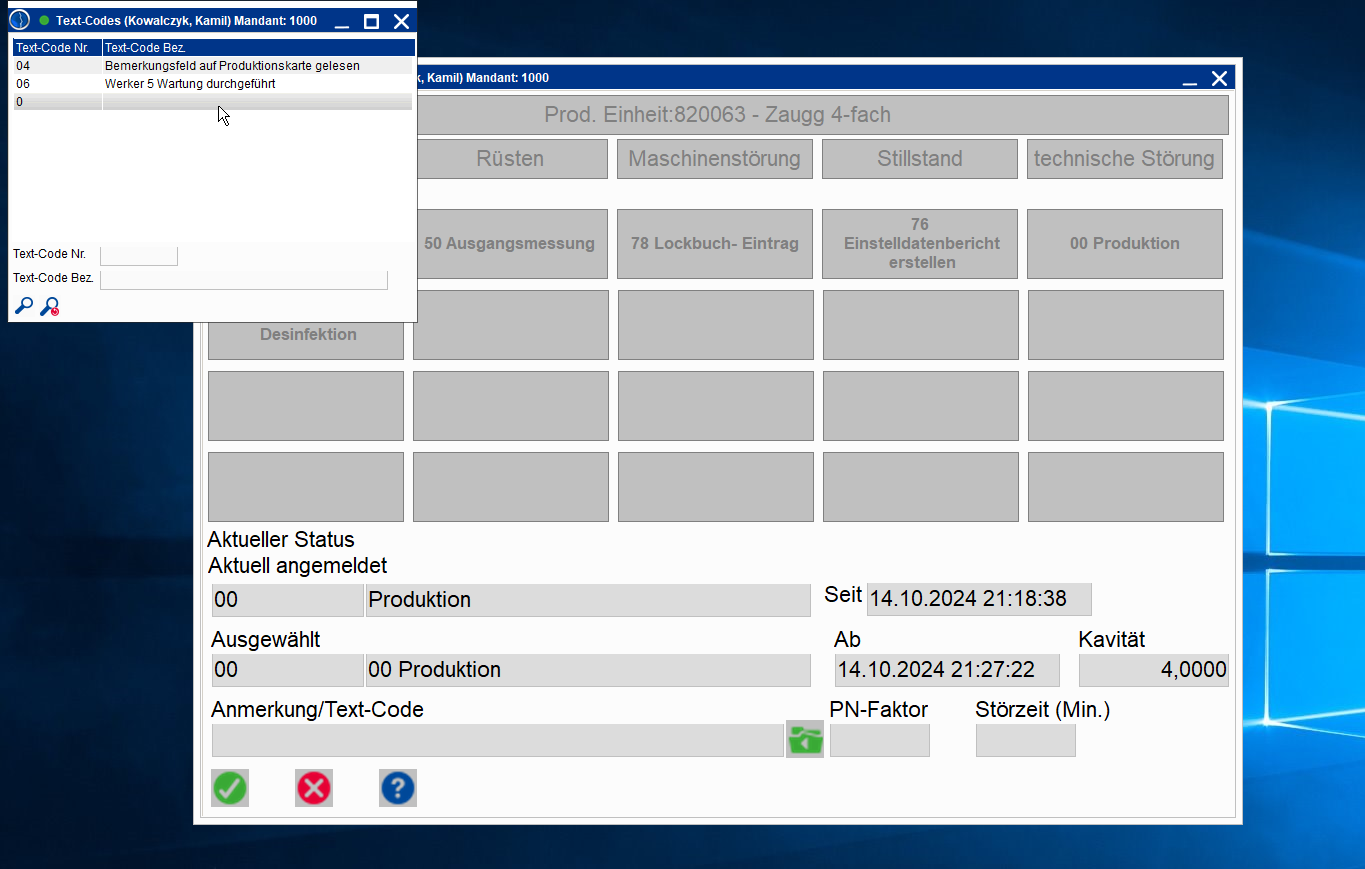Image resolution: width=1365 pixels, height=869 pixels.
Task: Choose the 00 Produktion activity button
Action: pyautogui.click(x=1124, y=244)
